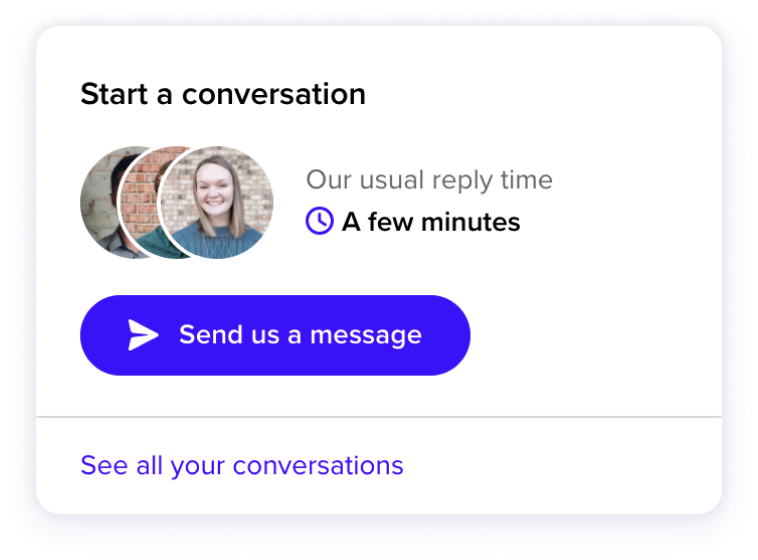
Task: Select the leftmost partially hidden avatar
Action: tap(99, 202)
